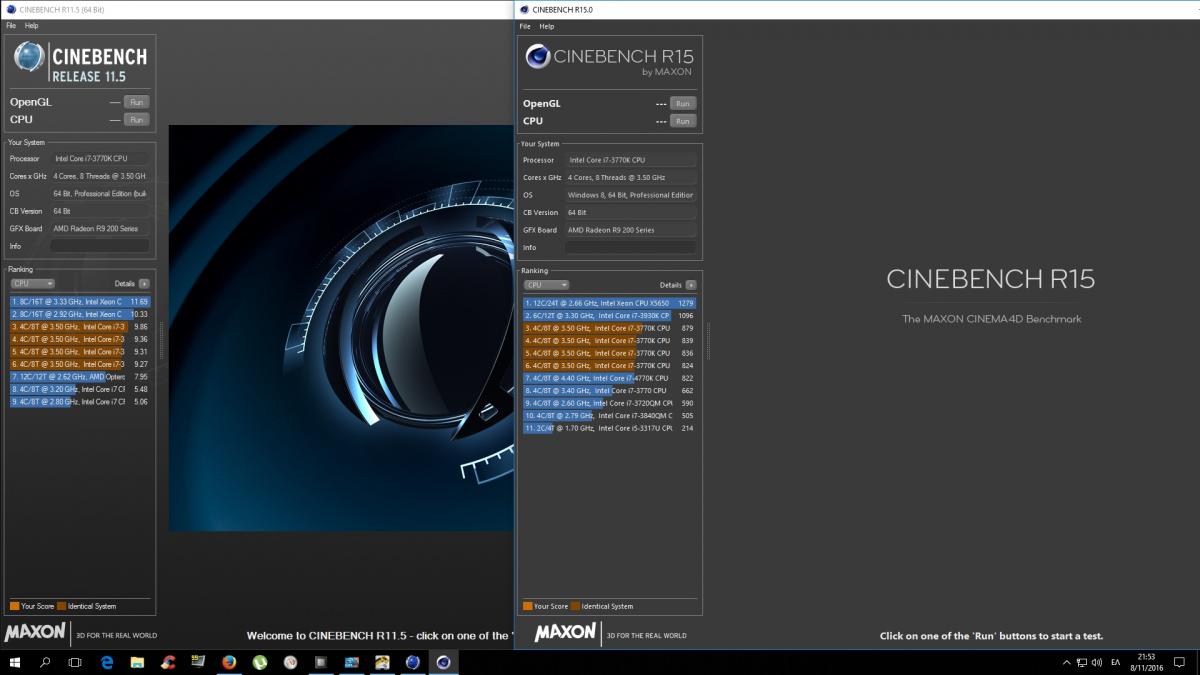Click the CINEBENCH R15 logo icon
1200x675 pixels.
click(537, 57)
